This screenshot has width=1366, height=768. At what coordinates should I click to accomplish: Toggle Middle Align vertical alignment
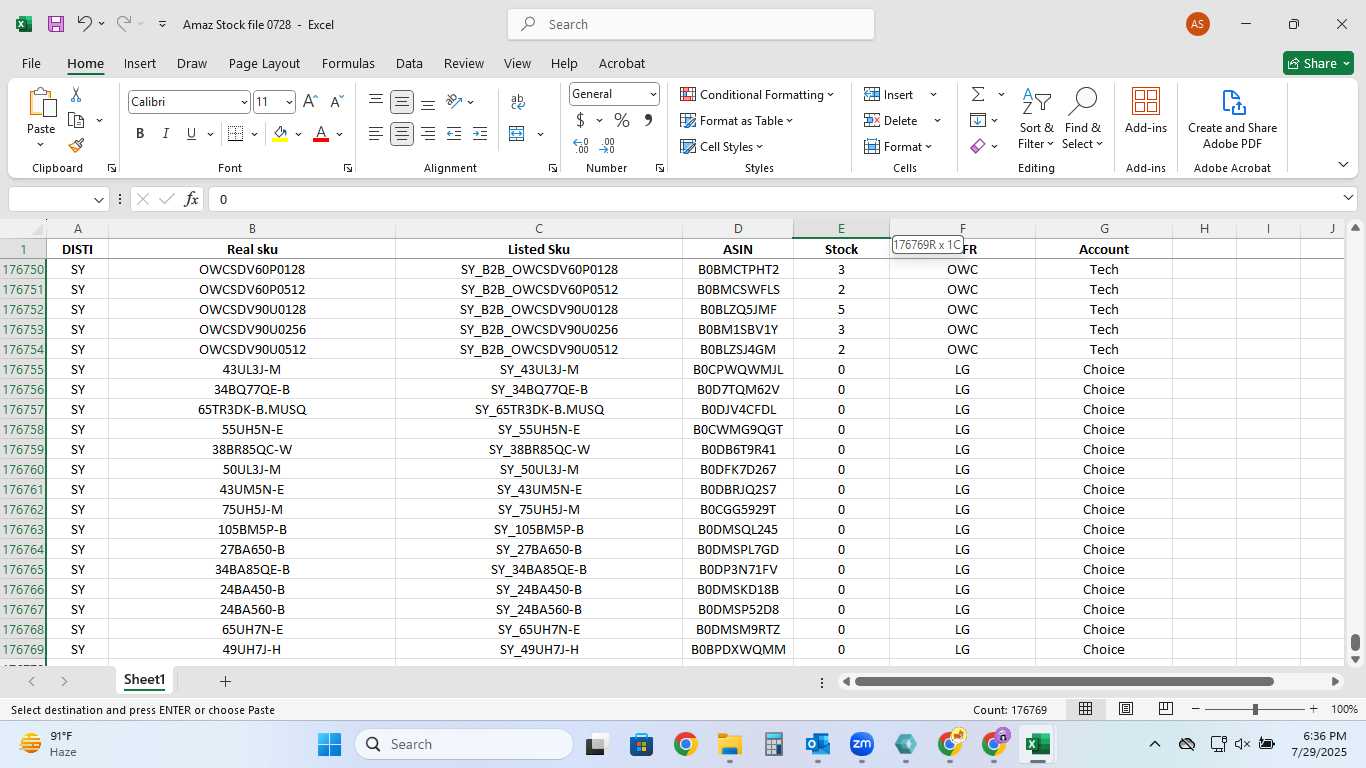tap(402, 102)
